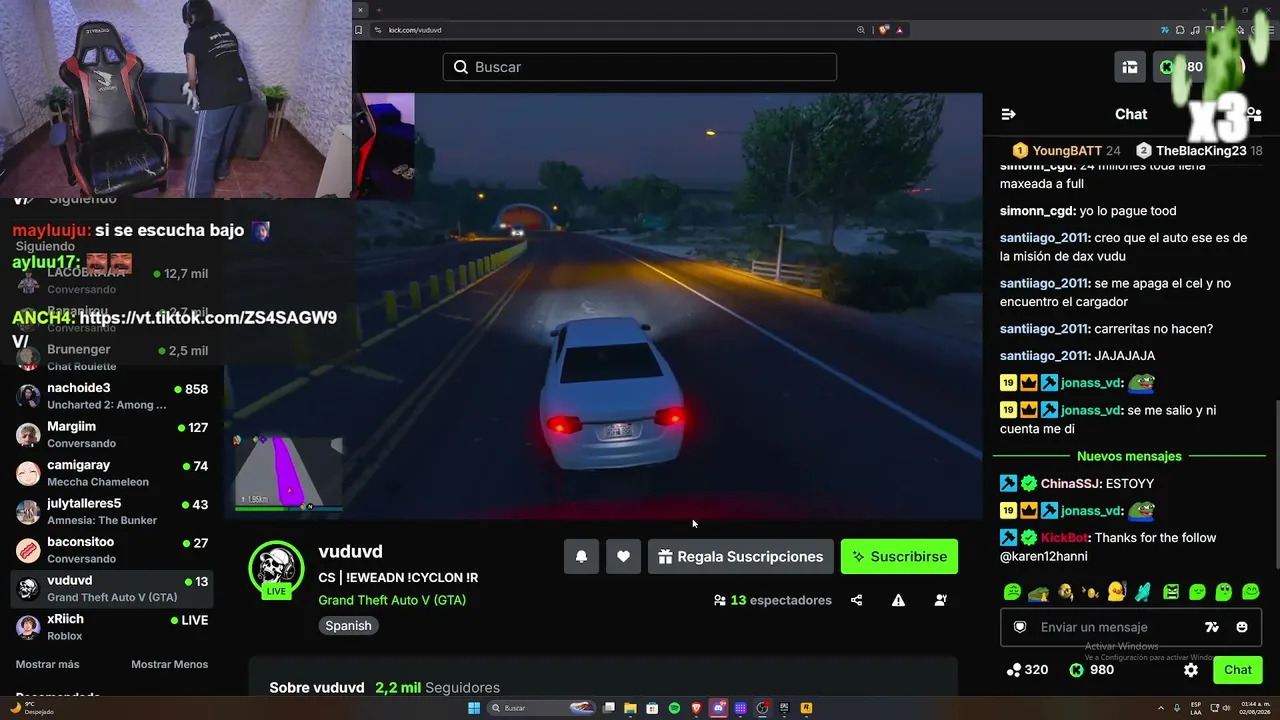Open the share icon beside viewer count

pos(857,600)
